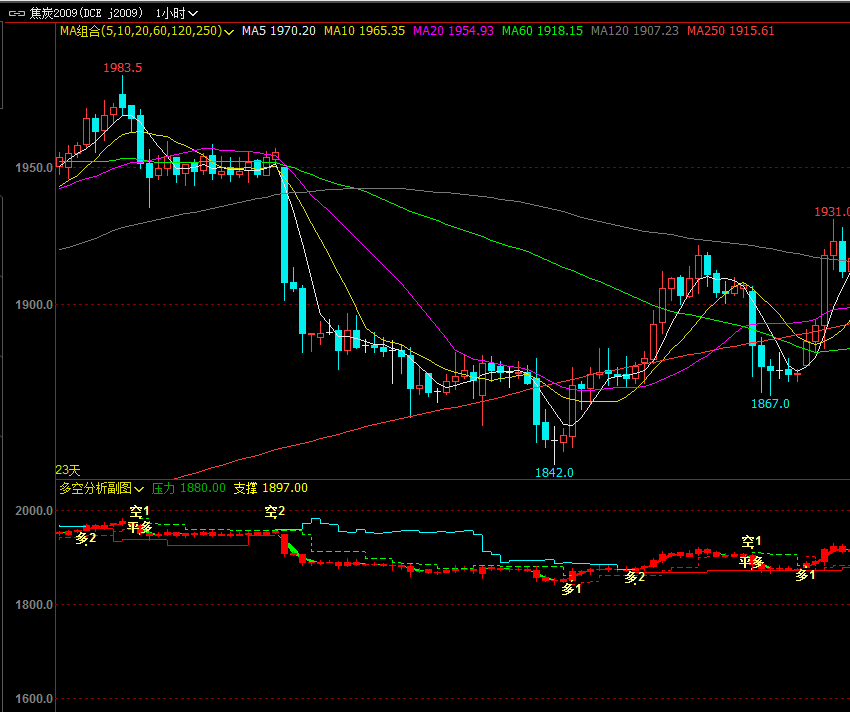The width and height of the screenshot is (850, 712).
Task: Click the 23天 period label
Action: click(x=68, y=470)
